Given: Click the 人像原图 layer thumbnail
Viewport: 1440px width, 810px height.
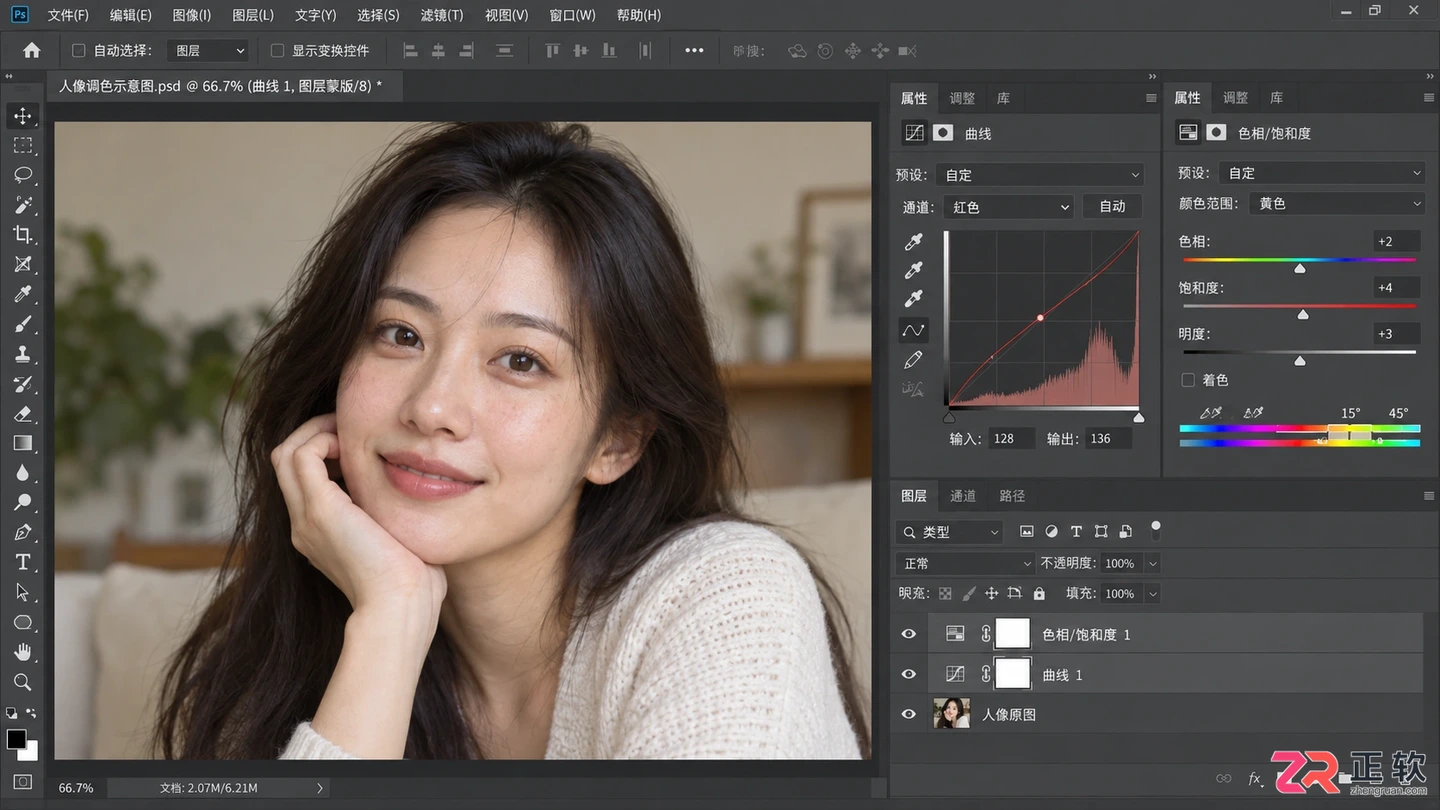Looking at the screenshot, I should pyautogui.click(x=951, y=713).
